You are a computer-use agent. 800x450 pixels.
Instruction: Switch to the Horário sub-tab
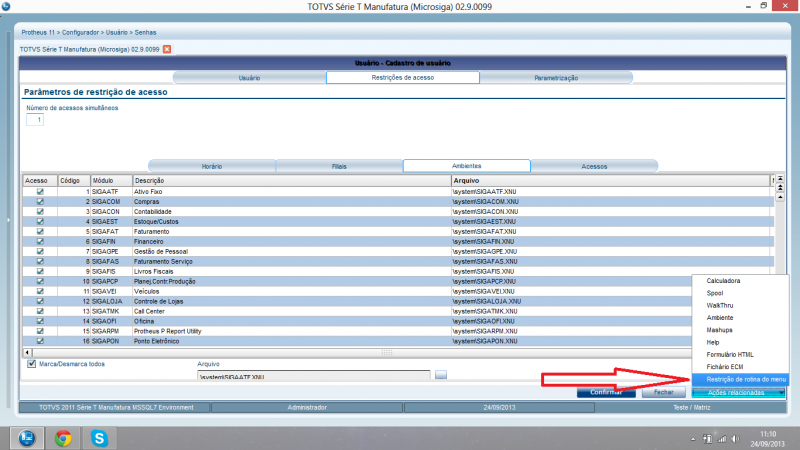pos(212,166)
